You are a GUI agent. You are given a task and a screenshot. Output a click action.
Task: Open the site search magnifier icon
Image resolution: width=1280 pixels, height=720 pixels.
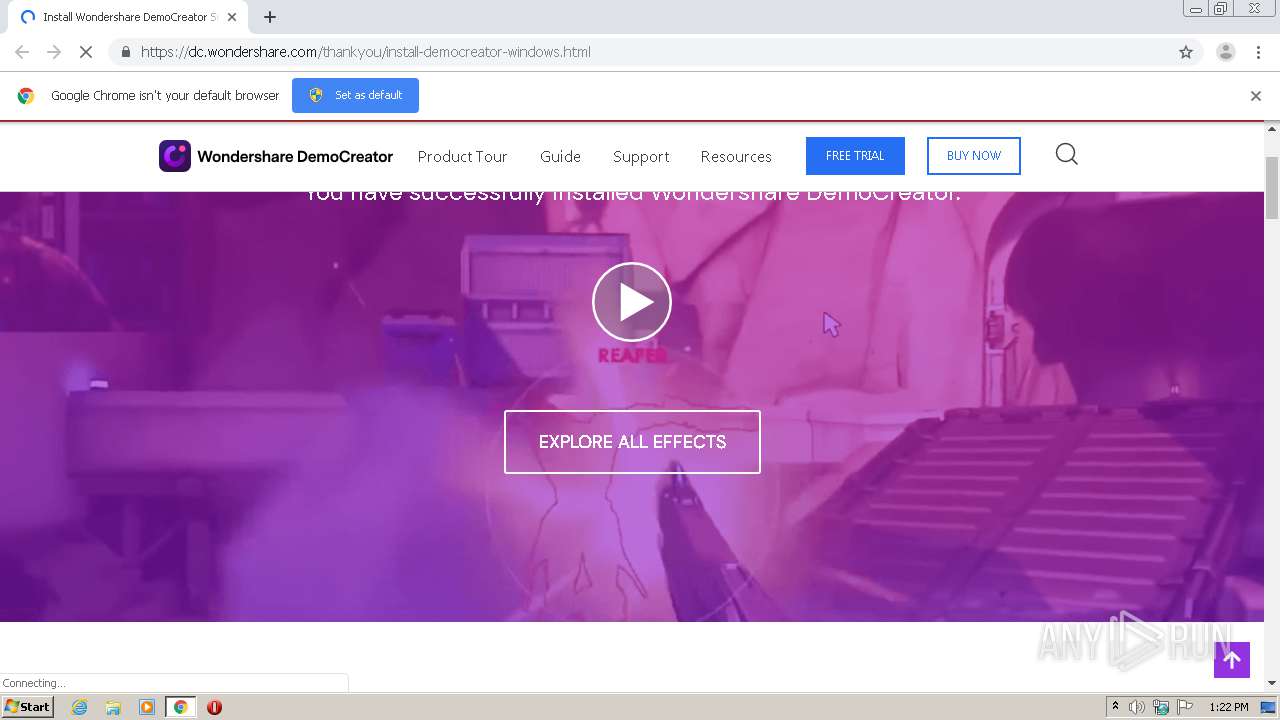click(1066, 154)
